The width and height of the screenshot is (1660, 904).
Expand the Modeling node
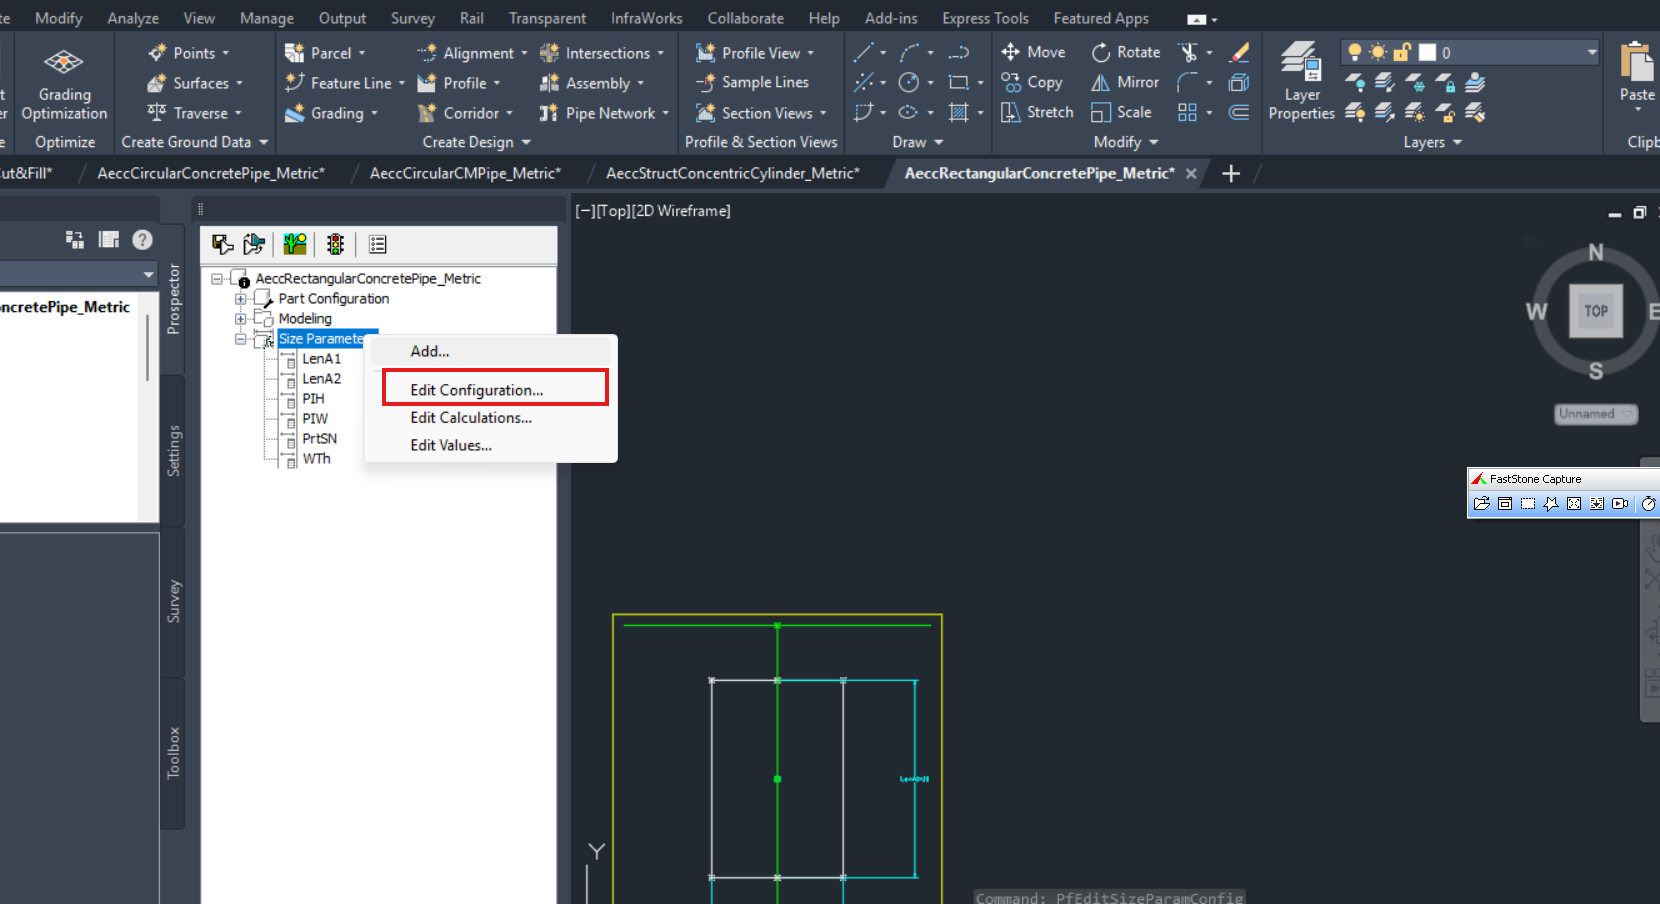[240, 319]
